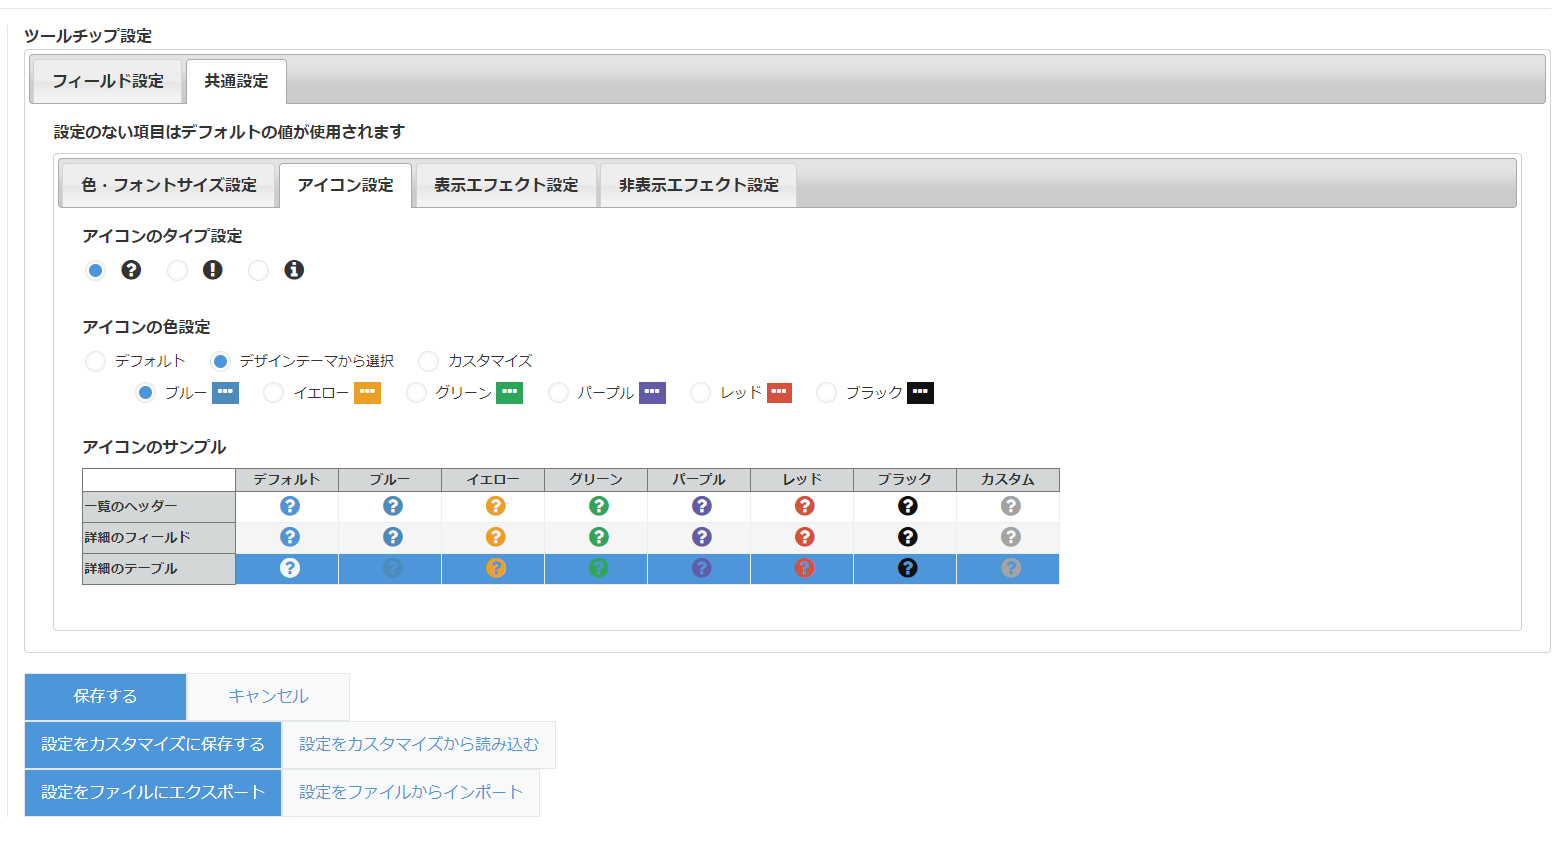Viewport: 1562px width, 841px height.
Task: Select the カスタマイズ radio button
Action: pyautogui.click(x=428, y=361)
